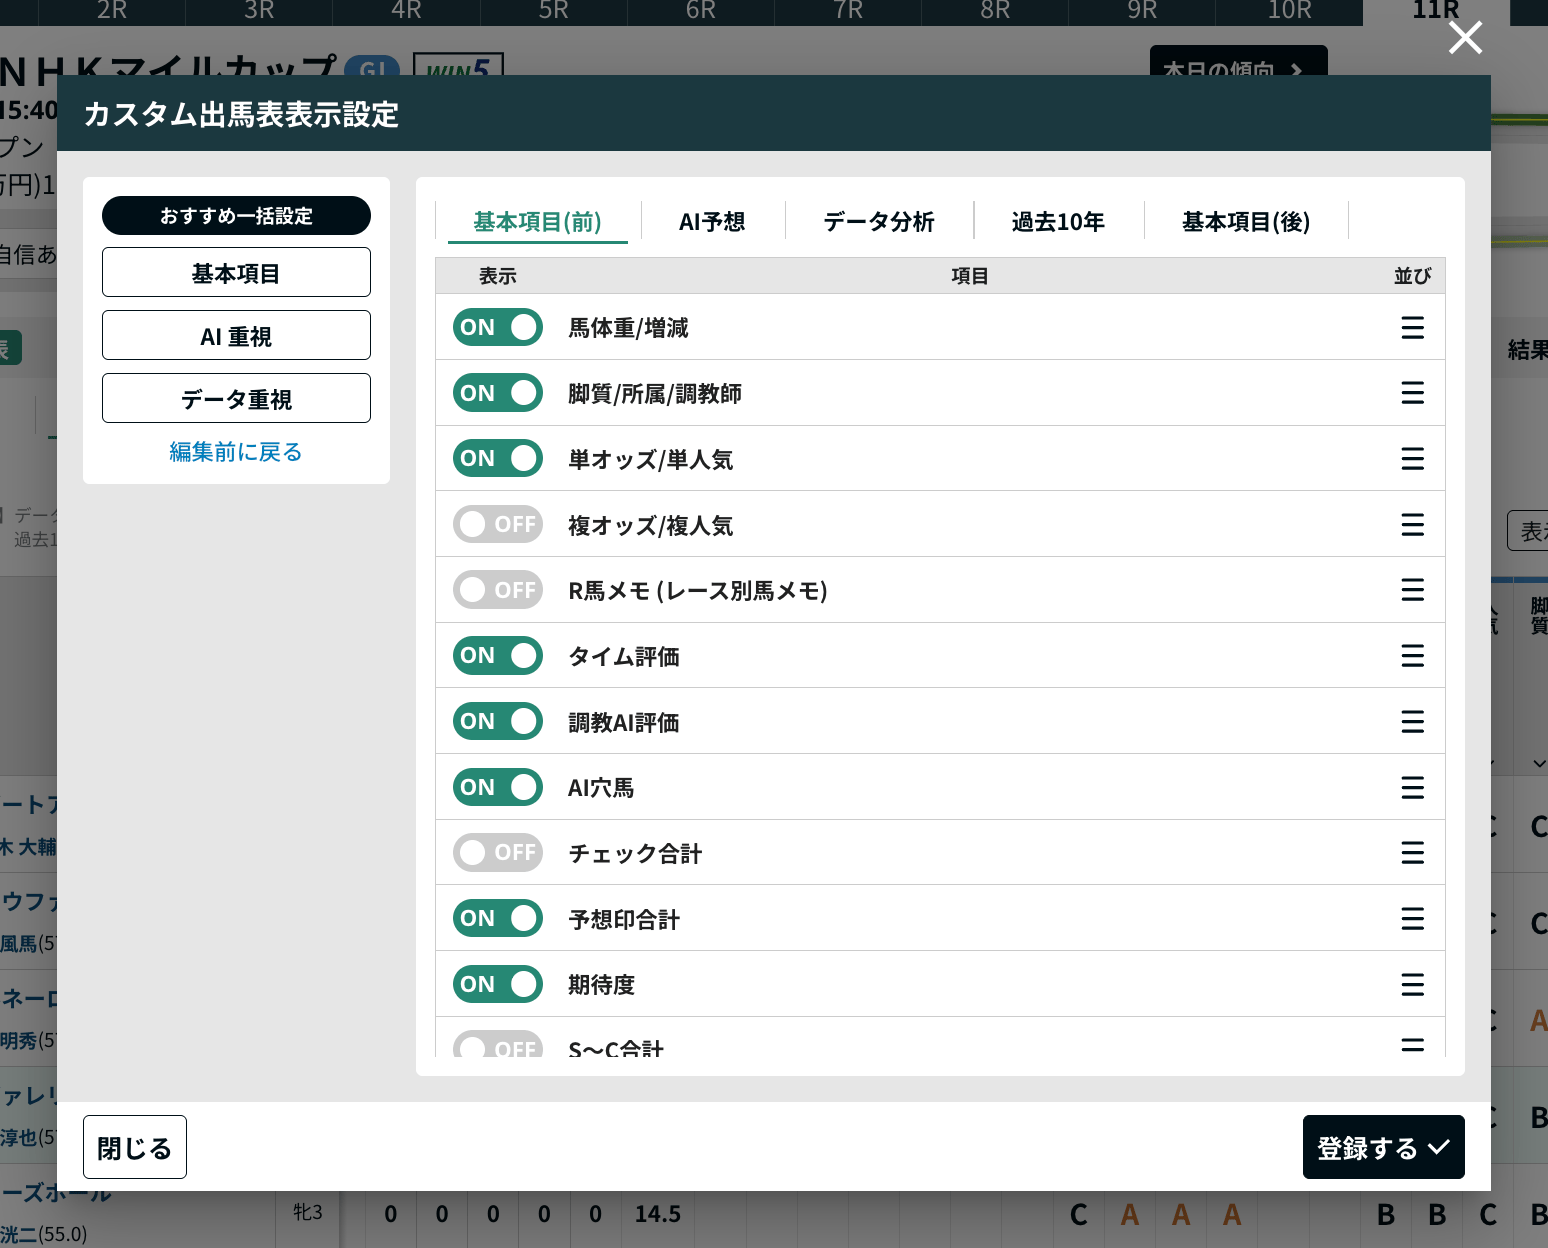
Task: Turn off 馬体重/増減 toggle
Action: tap(498, 327)
